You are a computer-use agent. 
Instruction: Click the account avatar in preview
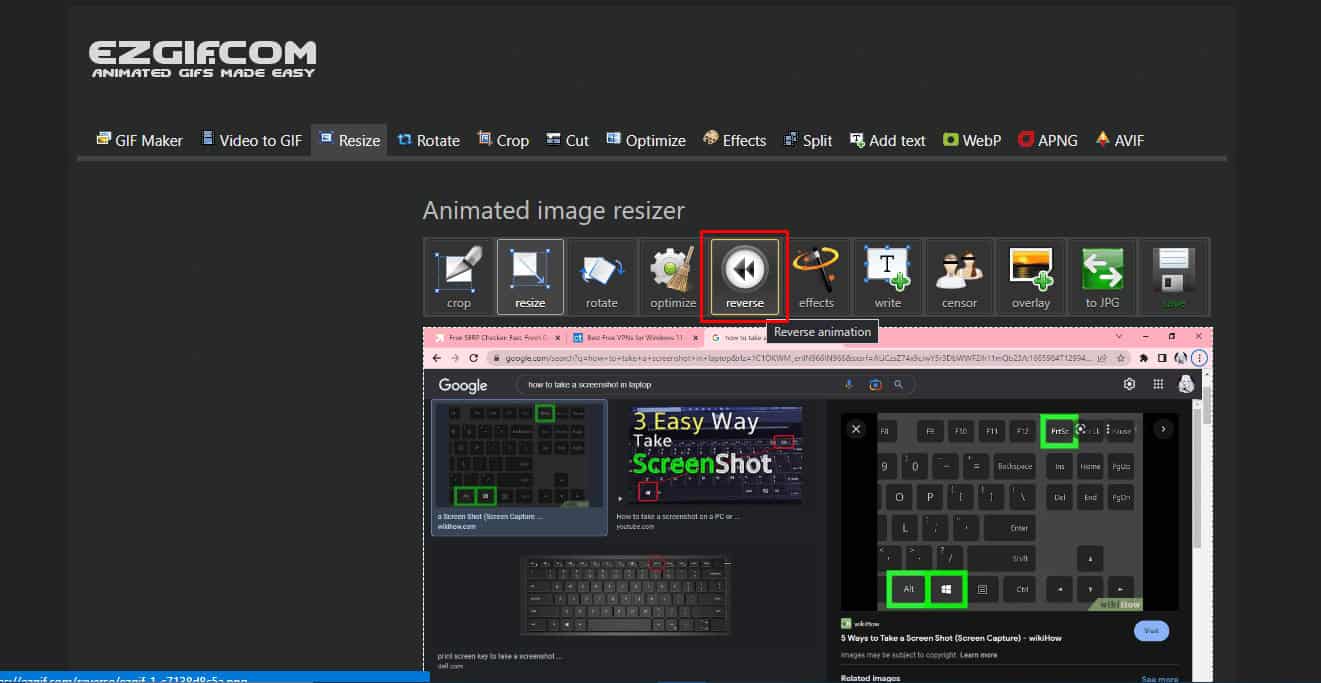(x=1186, y=384)
